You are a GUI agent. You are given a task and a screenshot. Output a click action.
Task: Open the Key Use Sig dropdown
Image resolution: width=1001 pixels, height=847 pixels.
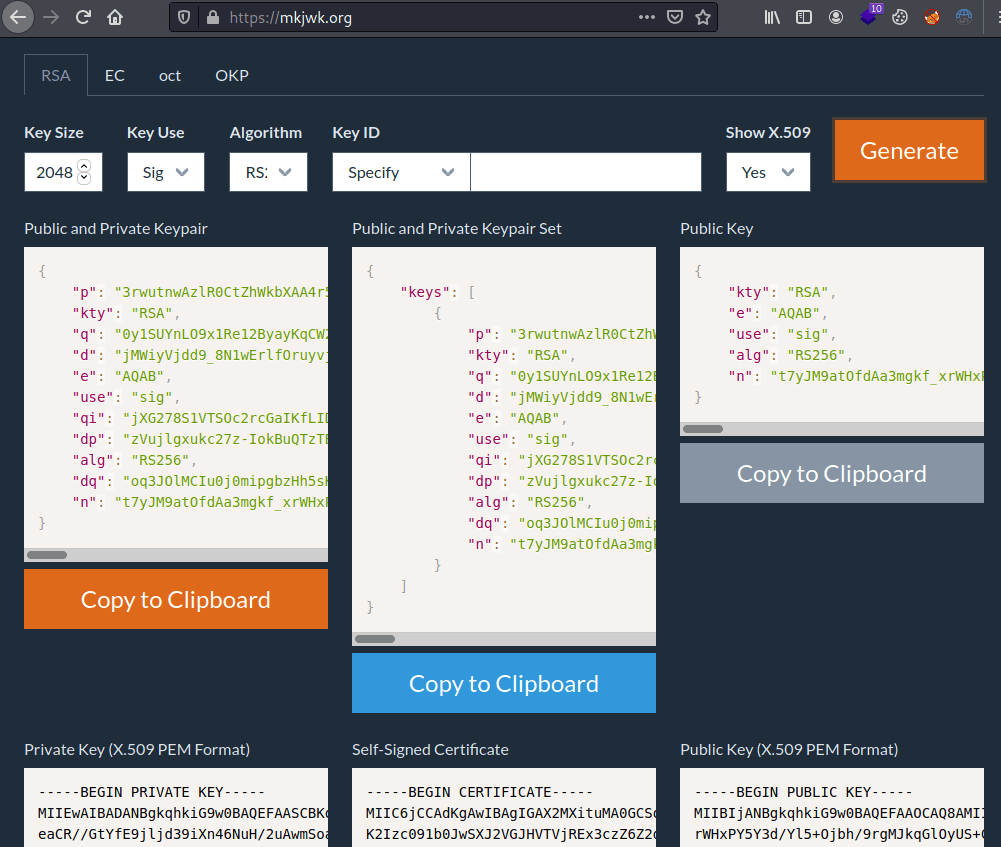tap(165, 172)
